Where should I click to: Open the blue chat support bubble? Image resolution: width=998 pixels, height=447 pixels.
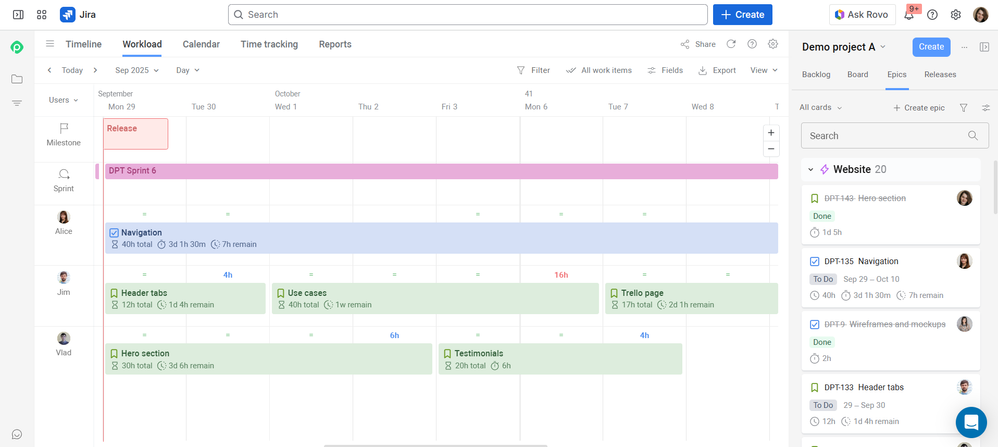click(971, 422)
